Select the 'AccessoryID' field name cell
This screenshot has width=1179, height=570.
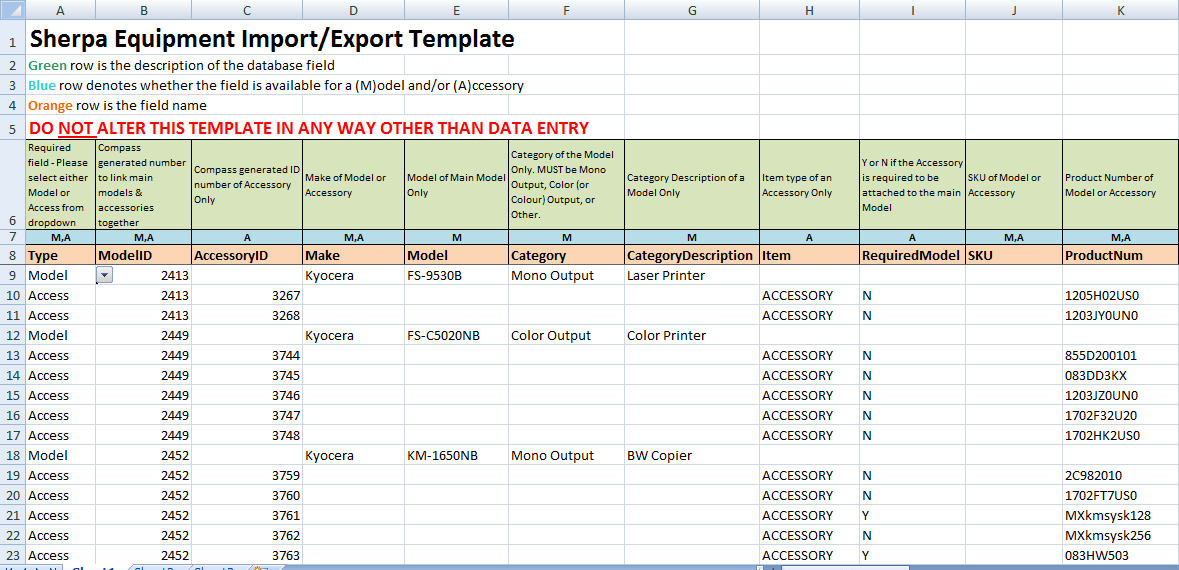coord(247,256)
